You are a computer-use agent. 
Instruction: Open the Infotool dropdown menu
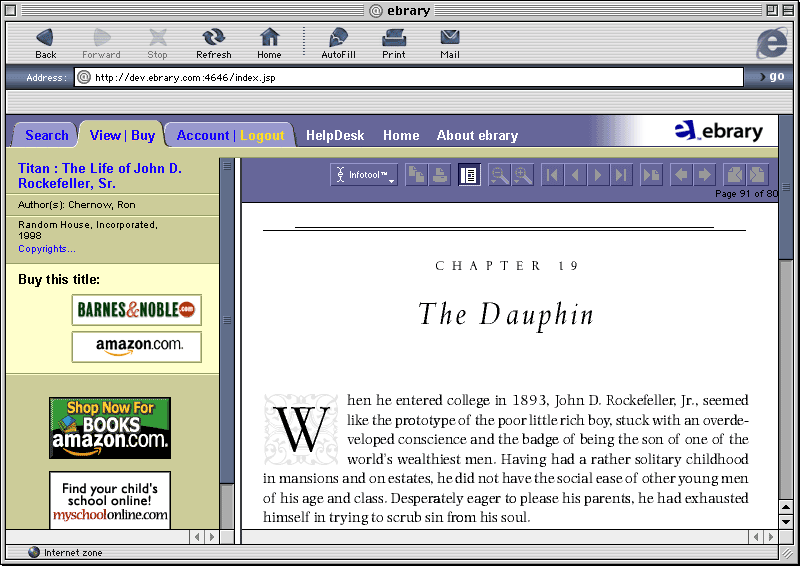pyautogui.click(x=364, y=175)
